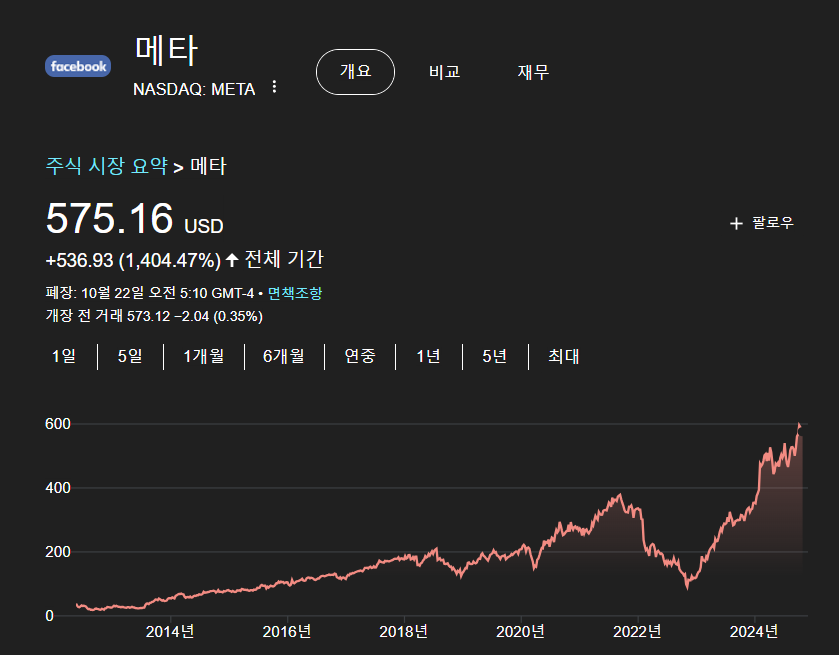Select the 연중 year-to-date range
This screenshot has height=655, width=839.
click(x=360, y=356)
